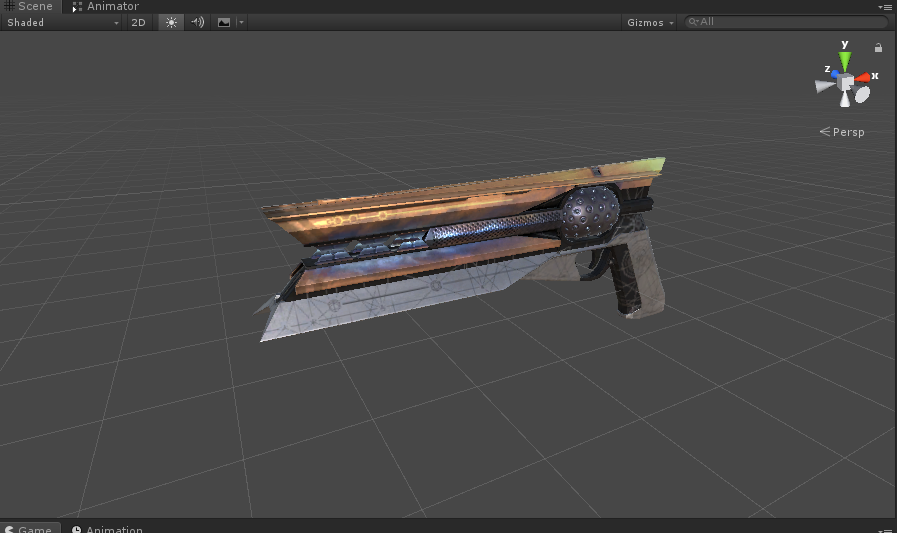
Task: Toggle scene audio with the speaker icon
Action: tap(198, 22)
